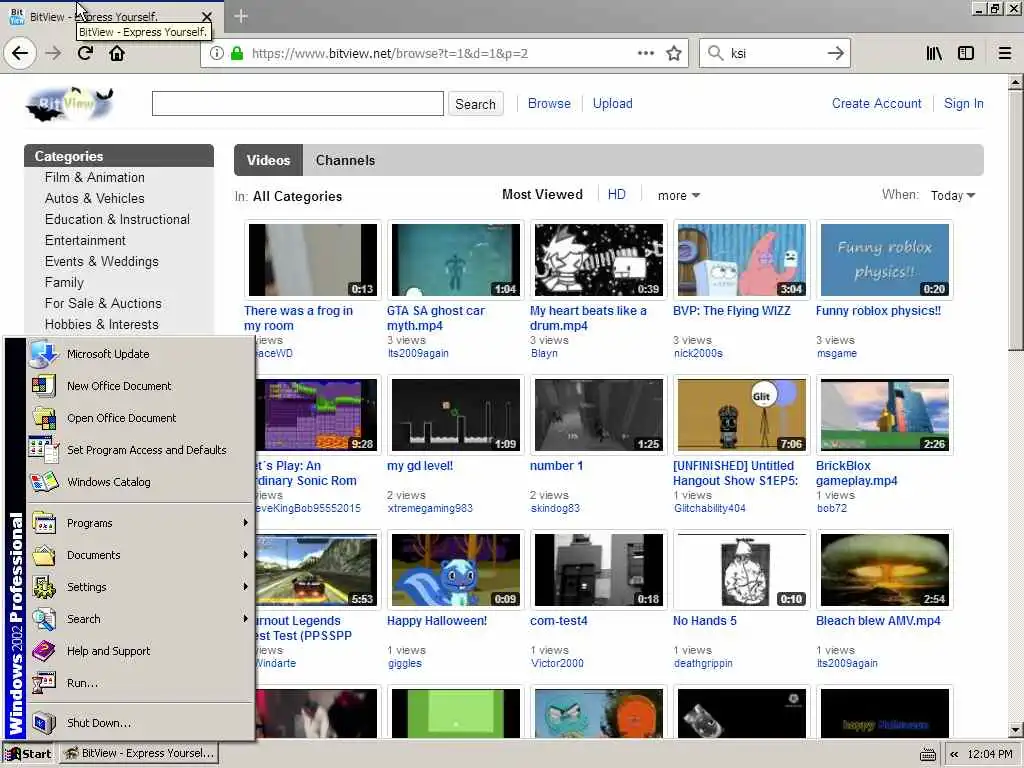Image resolution: width=1024 pixels, height=768 pixels.
Task: Select Events & Weddings category
Action: point(102,261)
